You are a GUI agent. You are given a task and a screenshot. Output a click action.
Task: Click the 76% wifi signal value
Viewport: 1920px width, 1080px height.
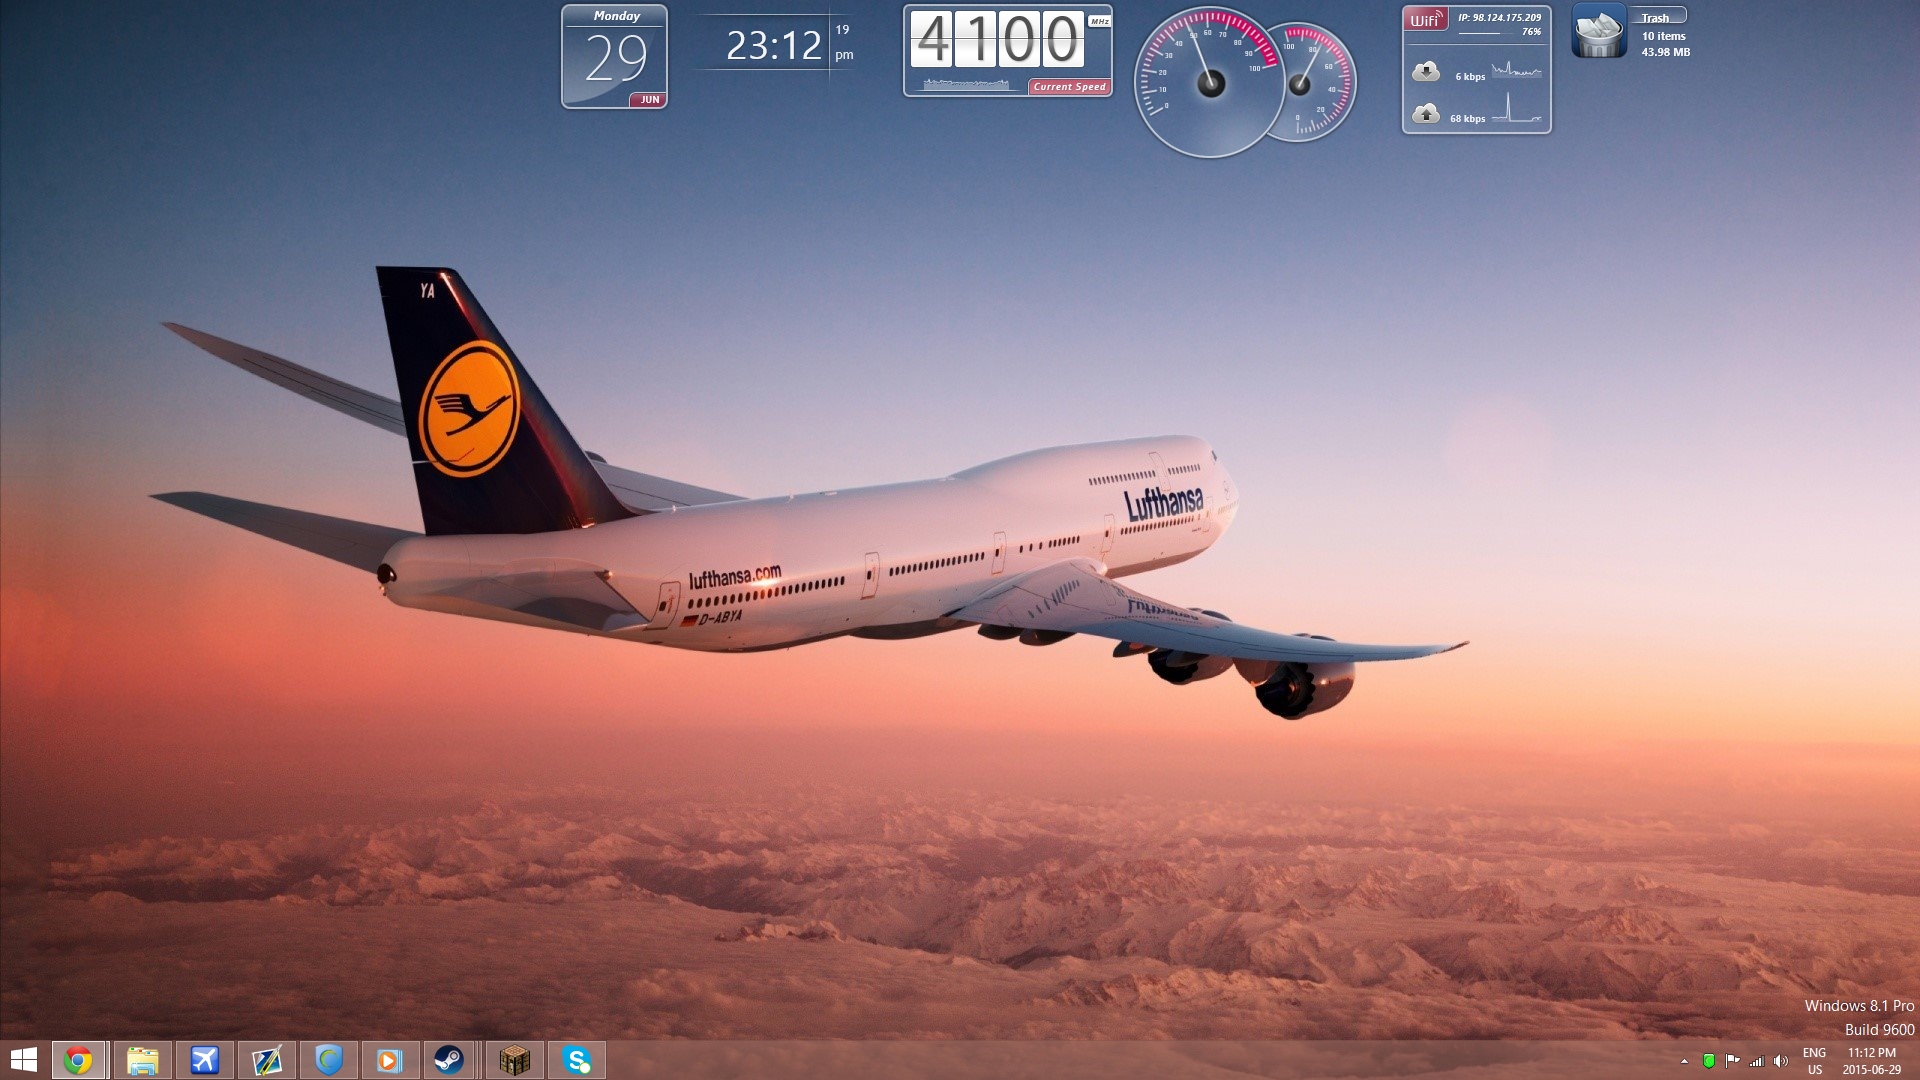(1531, 32)
